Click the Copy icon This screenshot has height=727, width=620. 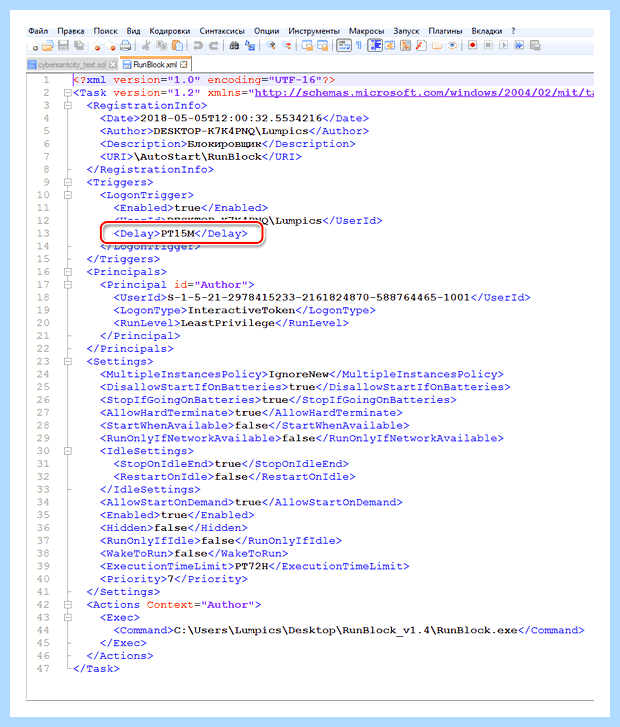click(161, 45)
